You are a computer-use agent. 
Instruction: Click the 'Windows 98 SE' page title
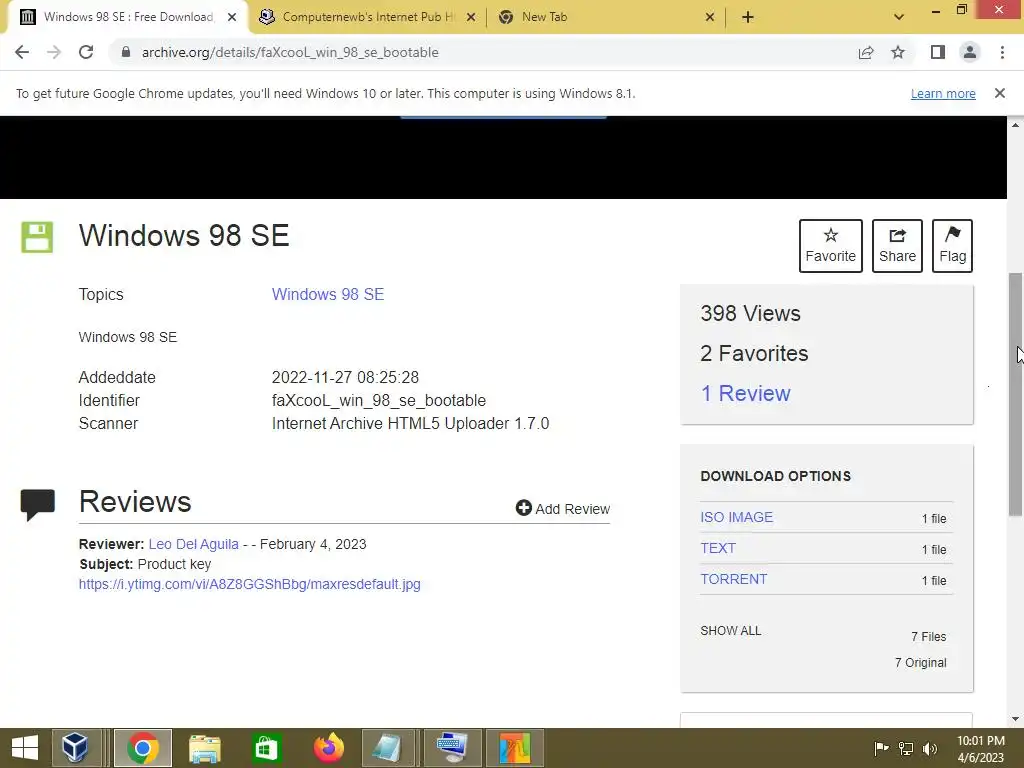pos(184,235)
